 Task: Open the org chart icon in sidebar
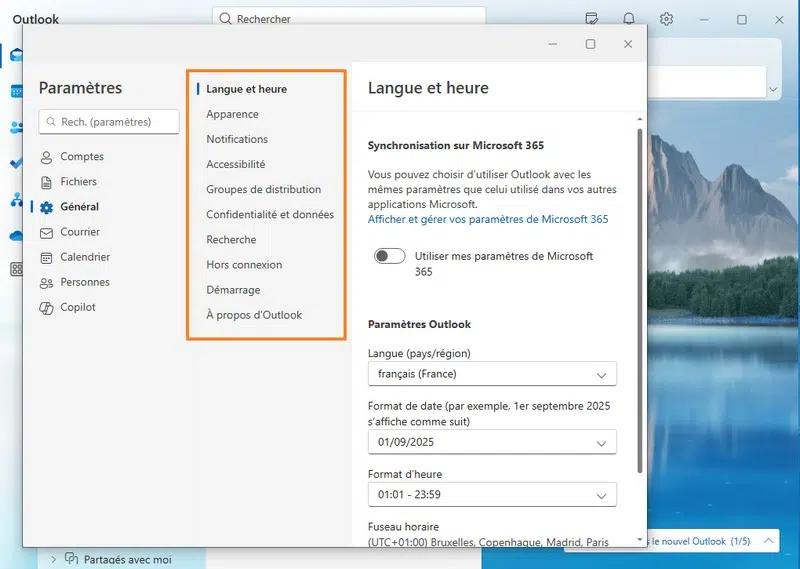pos(17,200)
